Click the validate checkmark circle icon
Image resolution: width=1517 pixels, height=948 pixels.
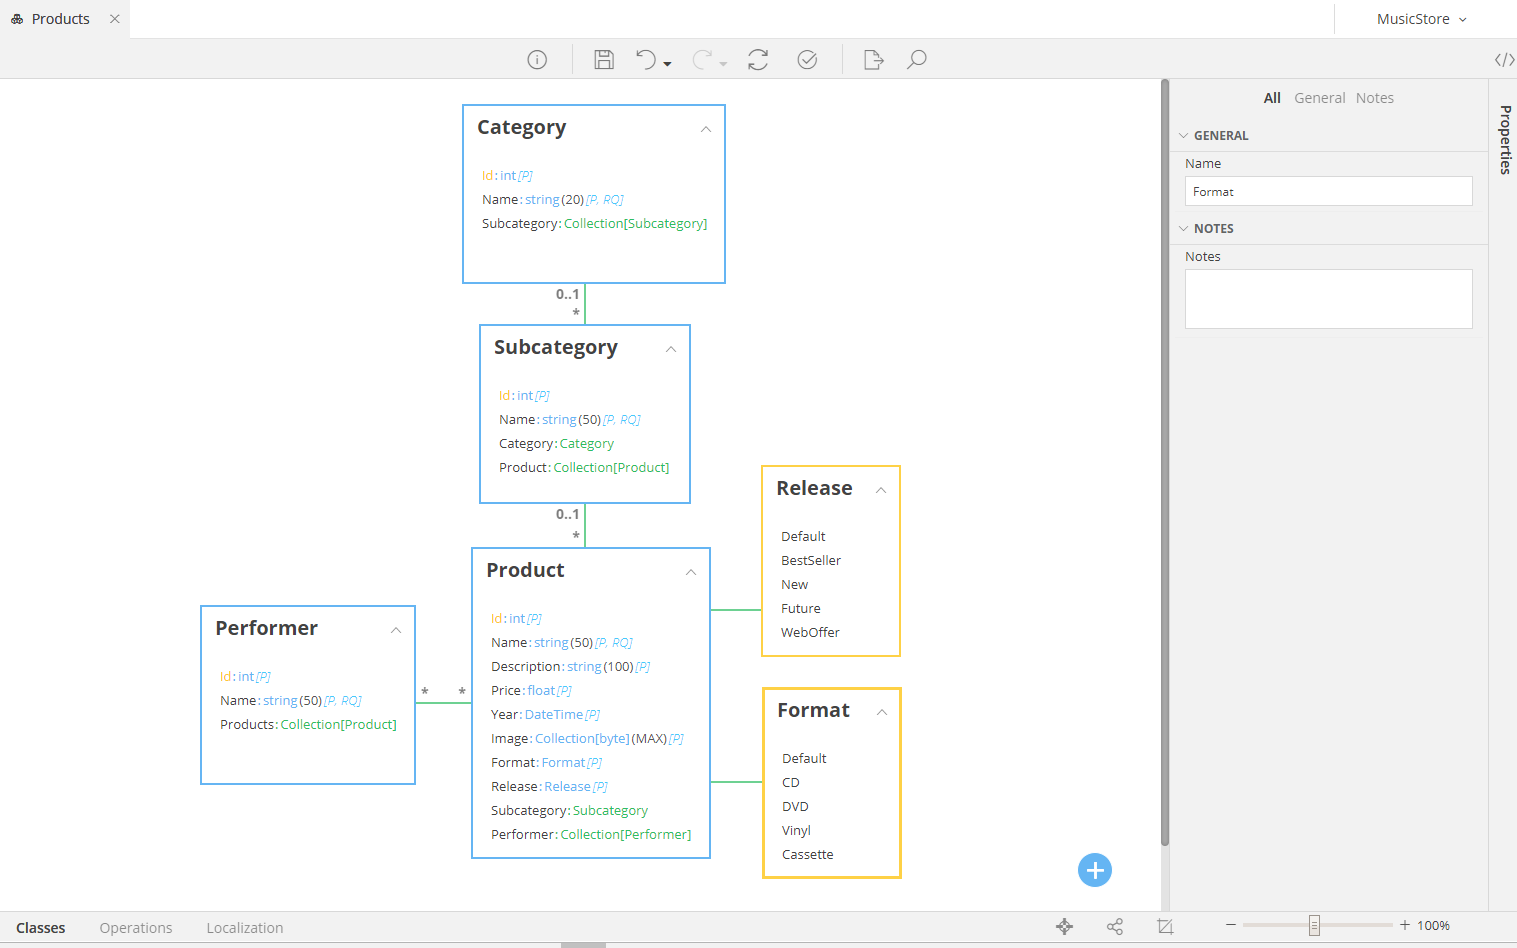(807, 60)
